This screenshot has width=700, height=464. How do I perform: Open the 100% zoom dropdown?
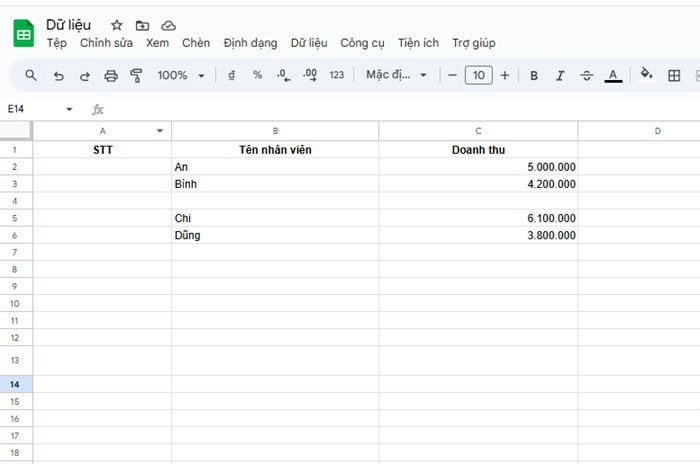181,75
